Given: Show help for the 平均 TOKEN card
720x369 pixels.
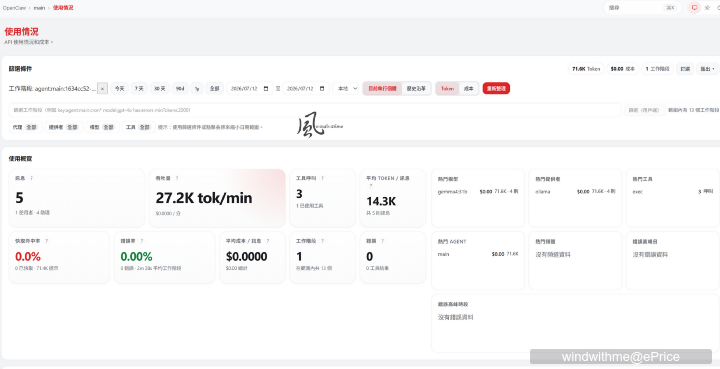Looking at the screenshot, I should [x=371, y=185].
